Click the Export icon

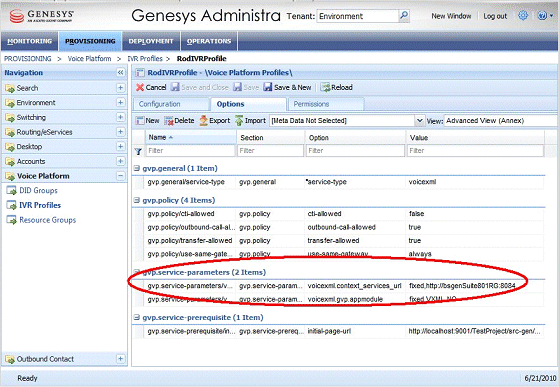pos(204,120)
